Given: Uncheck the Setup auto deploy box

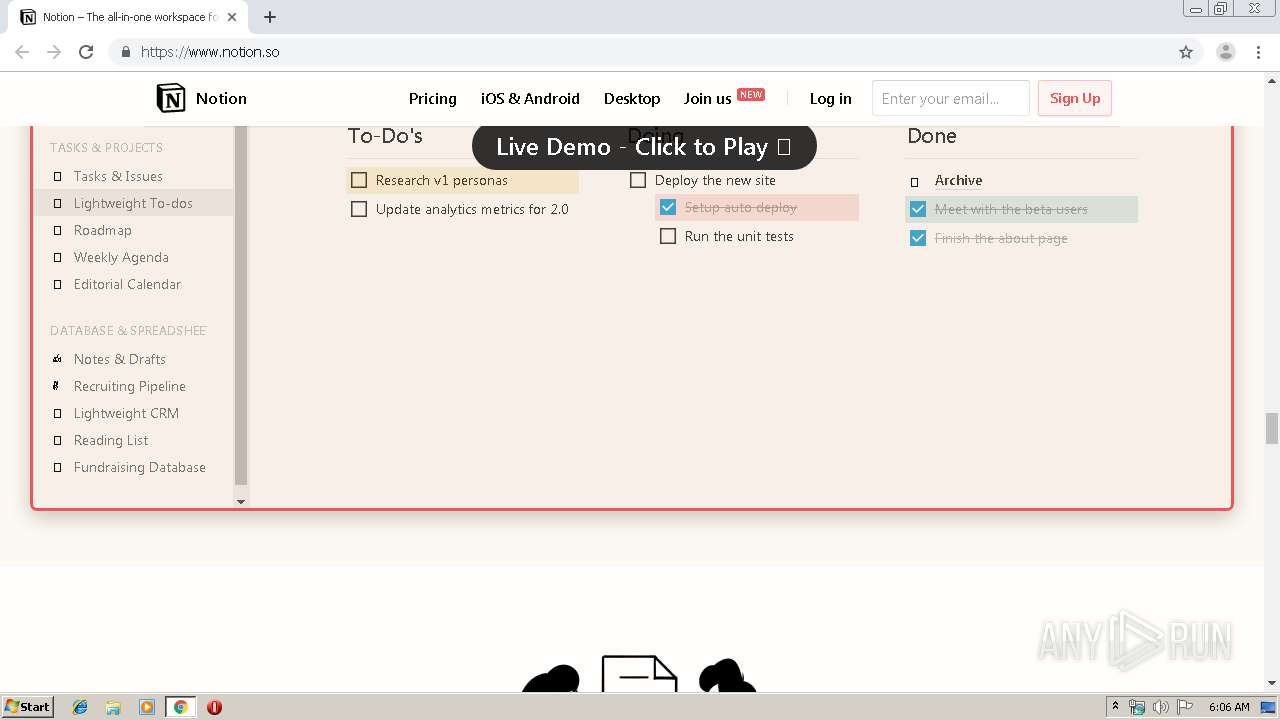Looking at the screenshot, I should pos(668,208).
